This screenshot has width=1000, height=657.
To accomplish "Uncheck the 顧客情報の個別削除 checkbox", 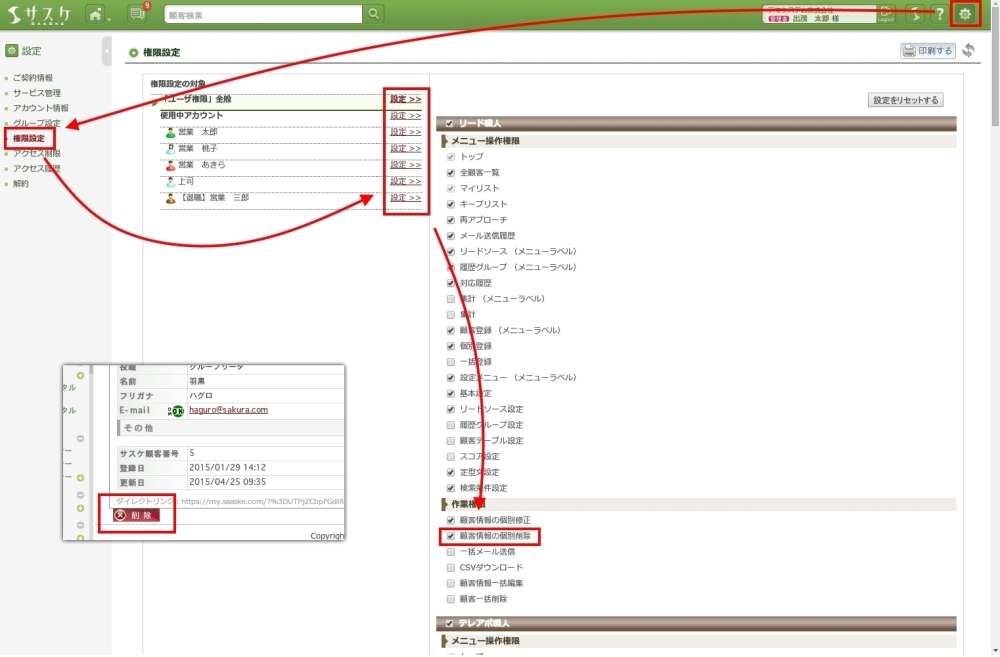I will tap(451, 536).
